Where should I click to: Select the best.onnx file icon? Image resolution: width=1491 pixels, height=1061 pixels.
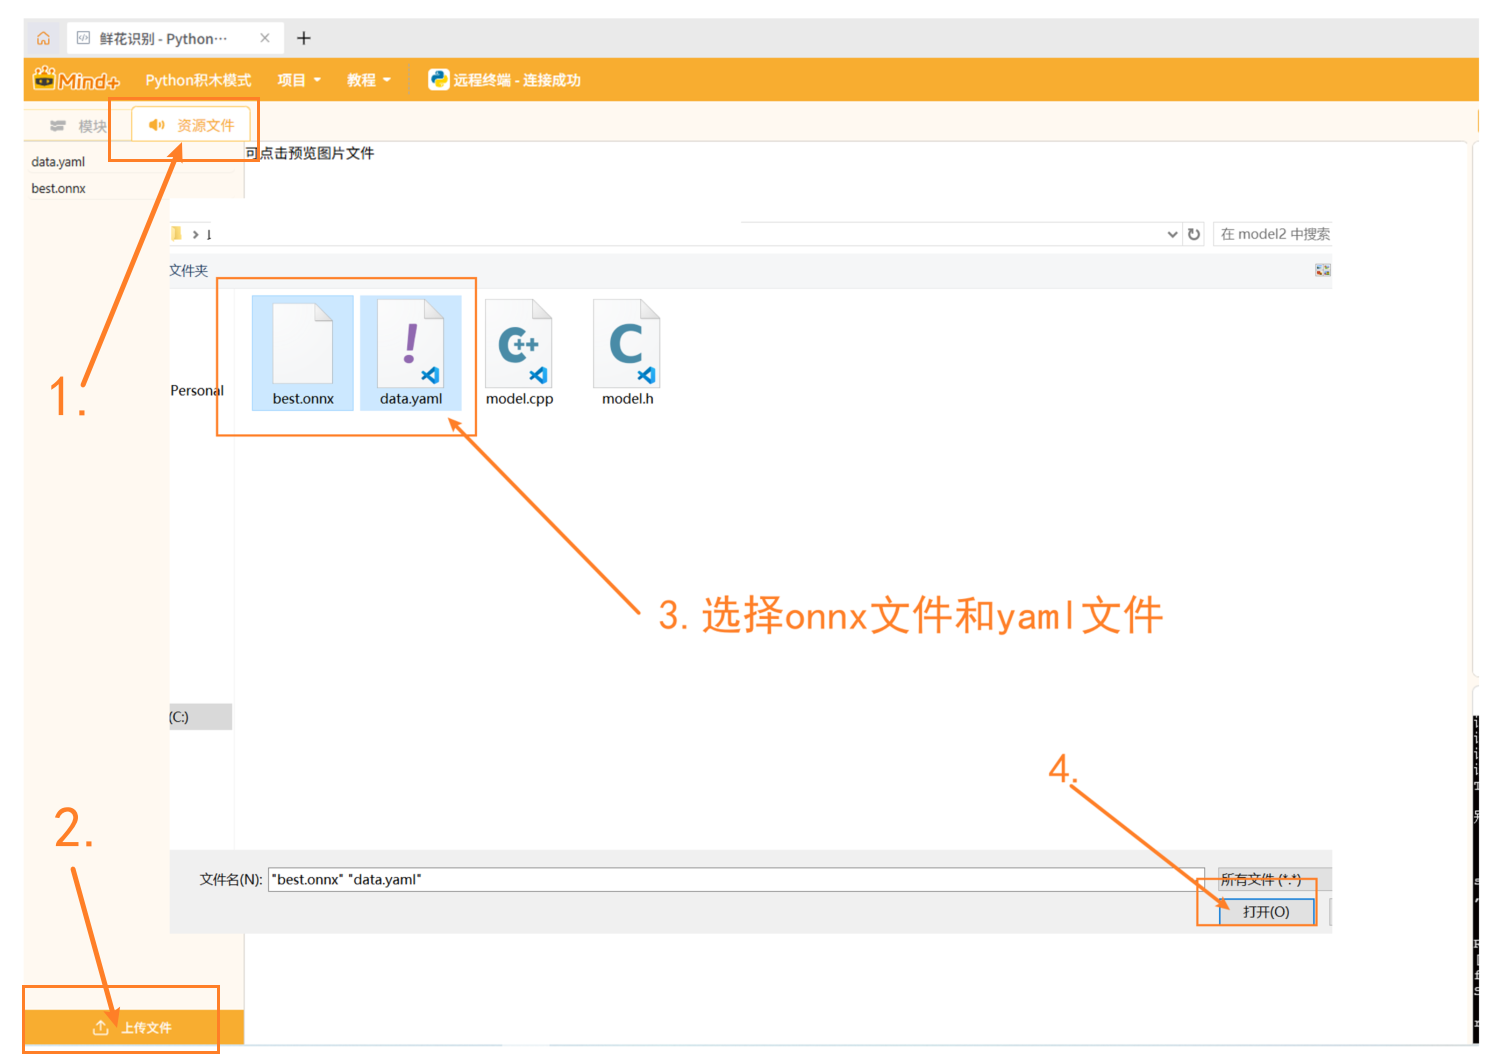(303, 345)
